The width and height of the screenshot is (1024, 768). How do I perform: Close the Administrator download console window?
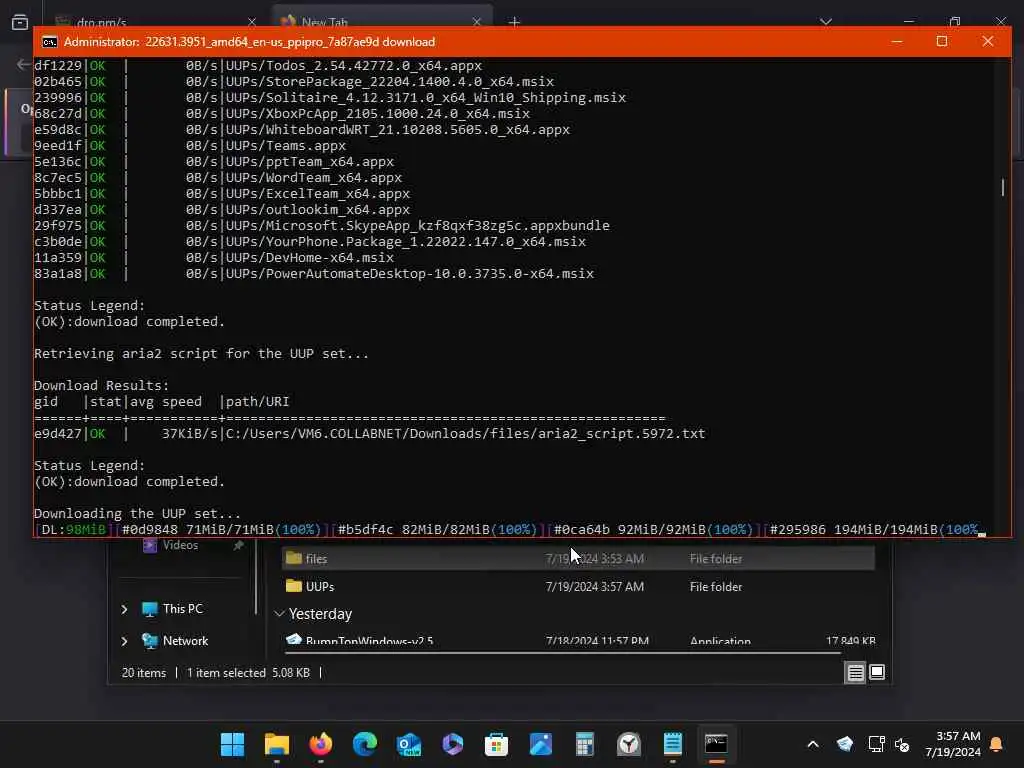[987, 41]
